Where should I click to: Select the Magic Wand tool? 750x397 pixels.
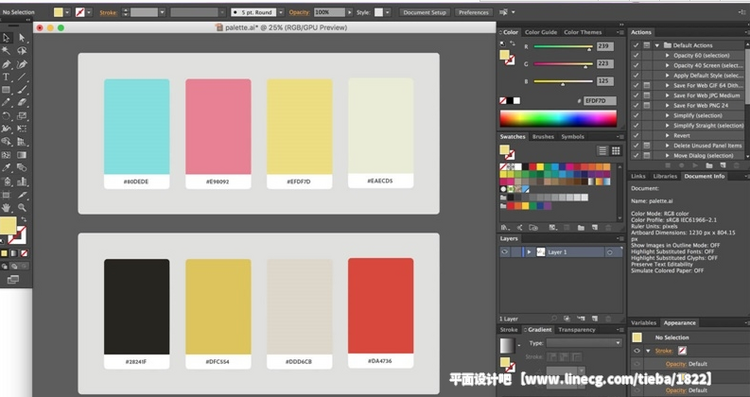pyautogui.click(x=6, y=51)
